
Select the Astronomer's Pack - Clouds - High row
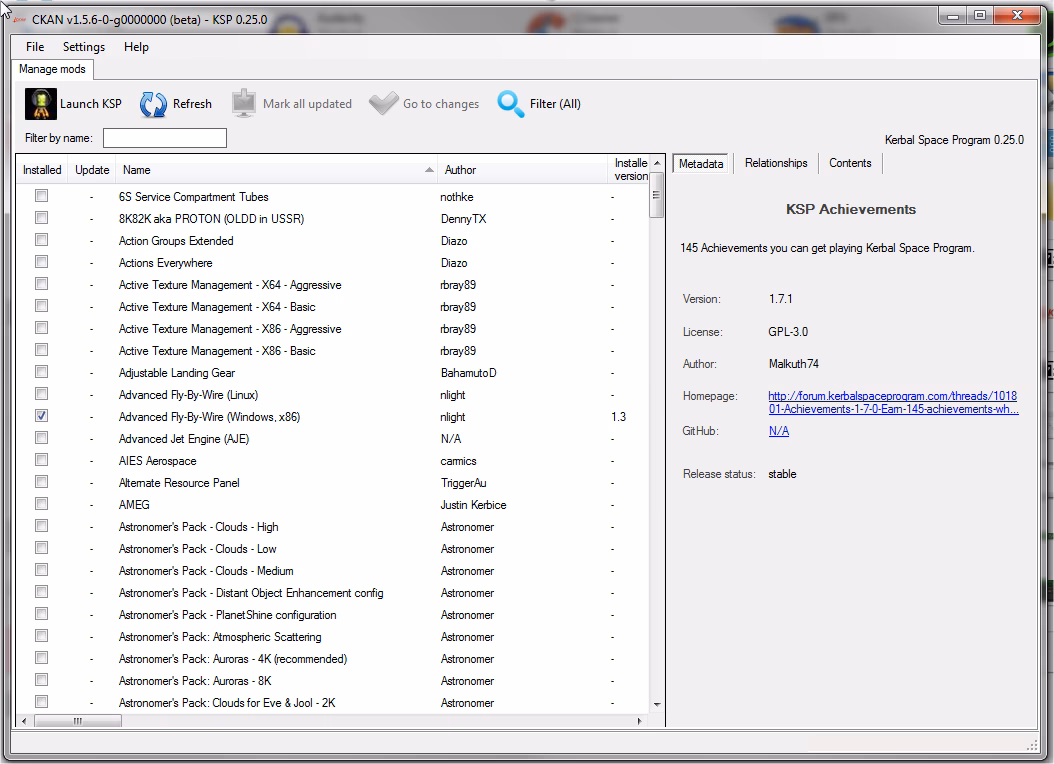pos(333,527)
